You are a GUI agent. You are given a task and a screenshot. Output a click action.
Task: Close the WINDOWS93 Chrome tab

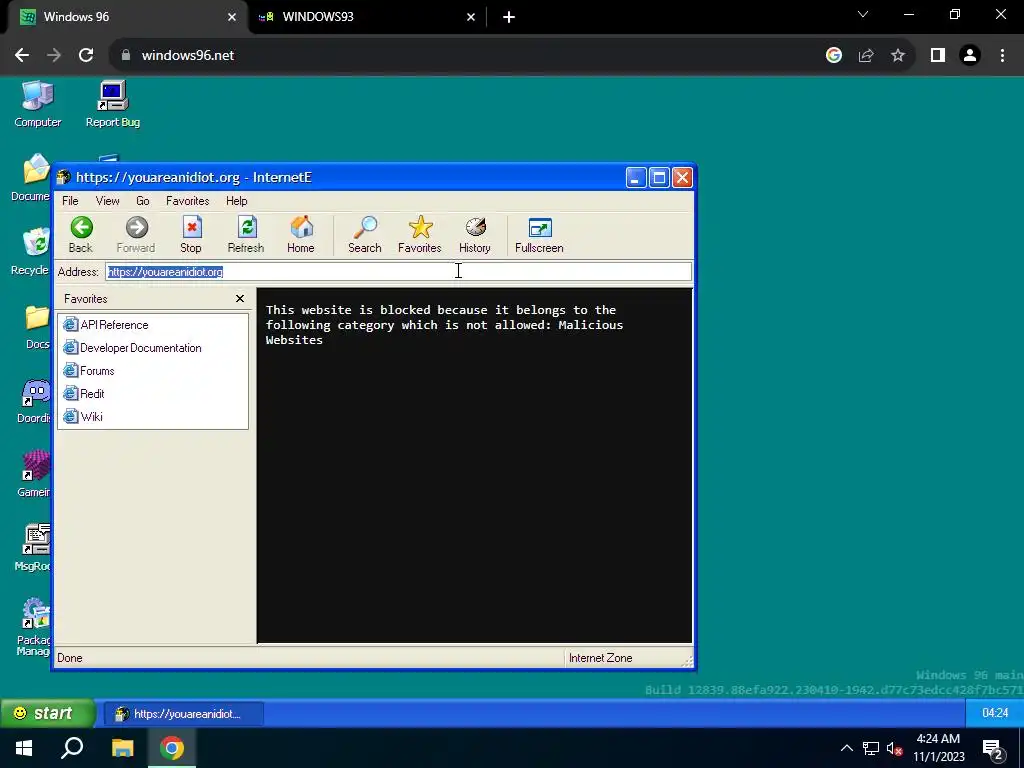[x=471, y=17]
